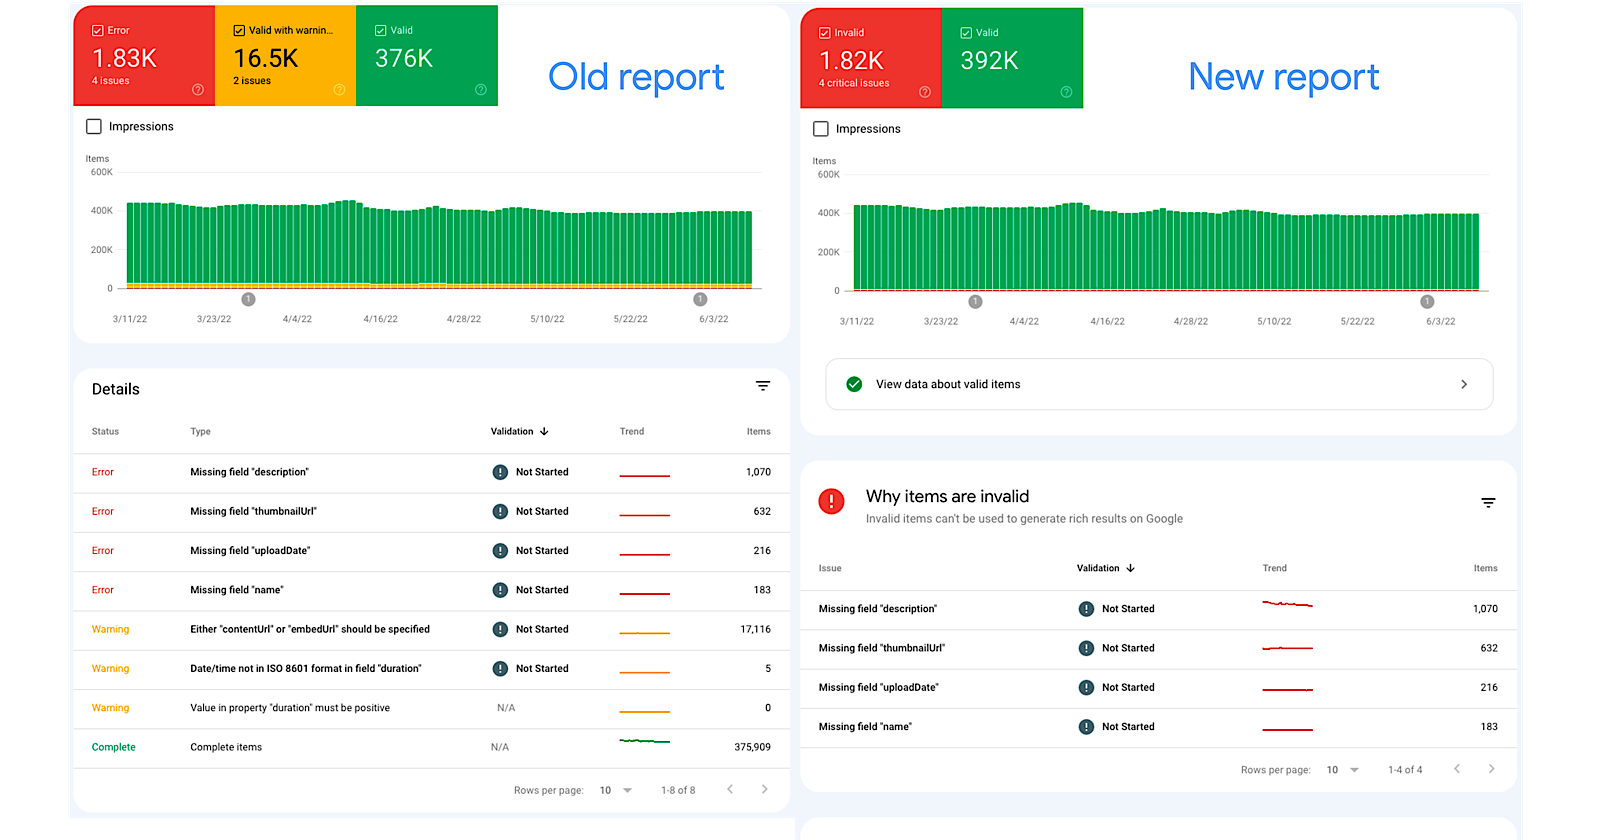Click the first annotation marker on old chart
The width and height of the screenshot is (1600, 840).
point(248,300)
